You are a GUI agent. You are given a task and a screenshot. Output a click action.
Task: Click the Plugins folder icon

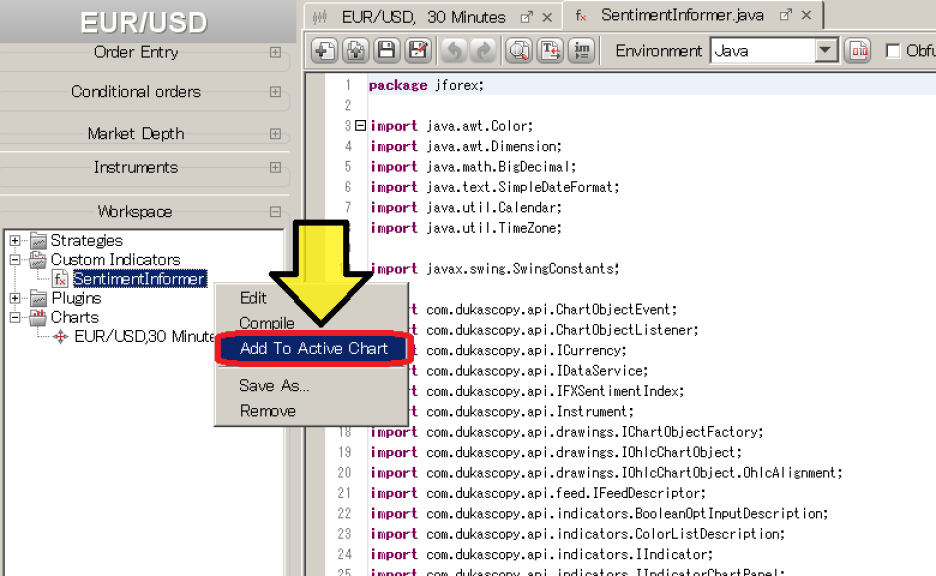click(38, 298)
